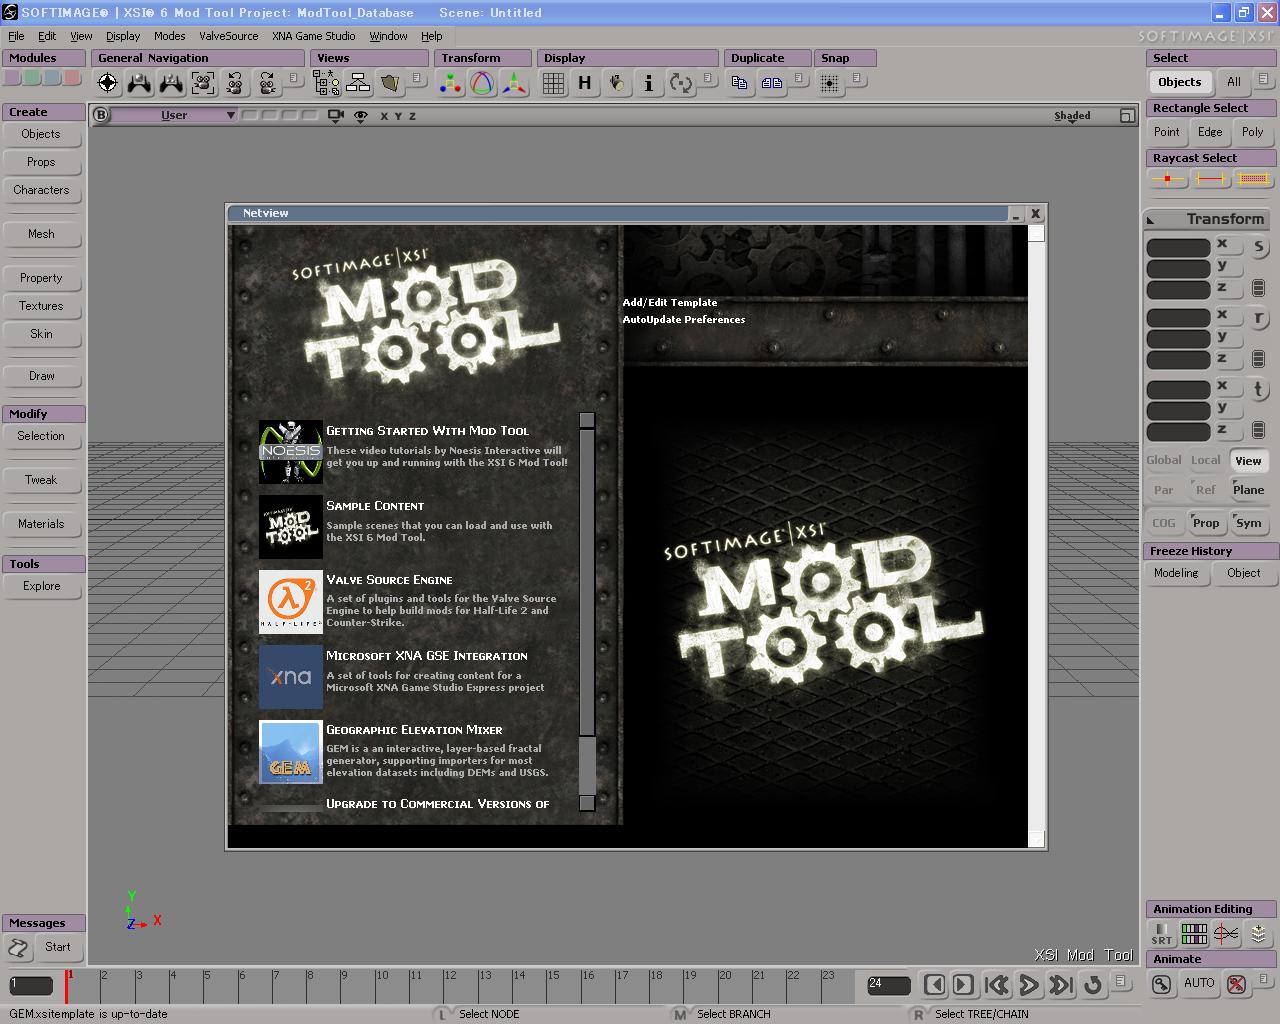Toggle the Sym symmetry button
Screen dimensions: 1280x1024
coord(1248,523)
